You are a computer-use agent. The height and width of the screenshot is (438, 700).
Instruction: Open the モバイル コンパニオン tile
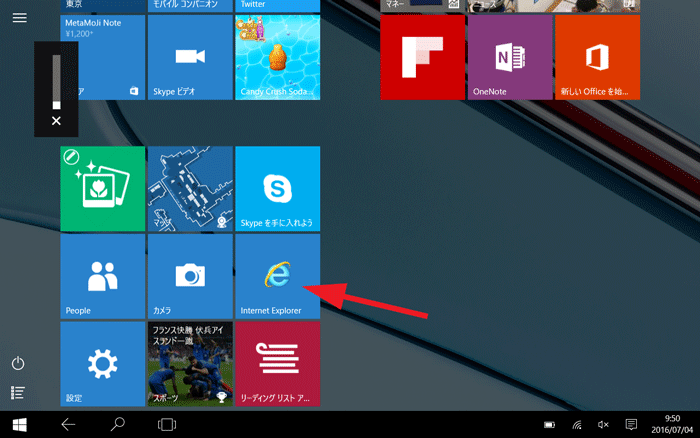pos(190,6)
